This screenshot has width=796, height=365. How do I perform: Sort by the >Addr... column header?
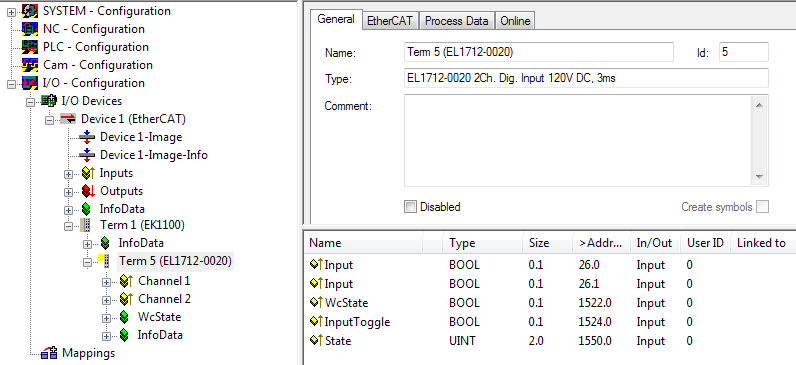pyautogui.click(x=602, y=243)
